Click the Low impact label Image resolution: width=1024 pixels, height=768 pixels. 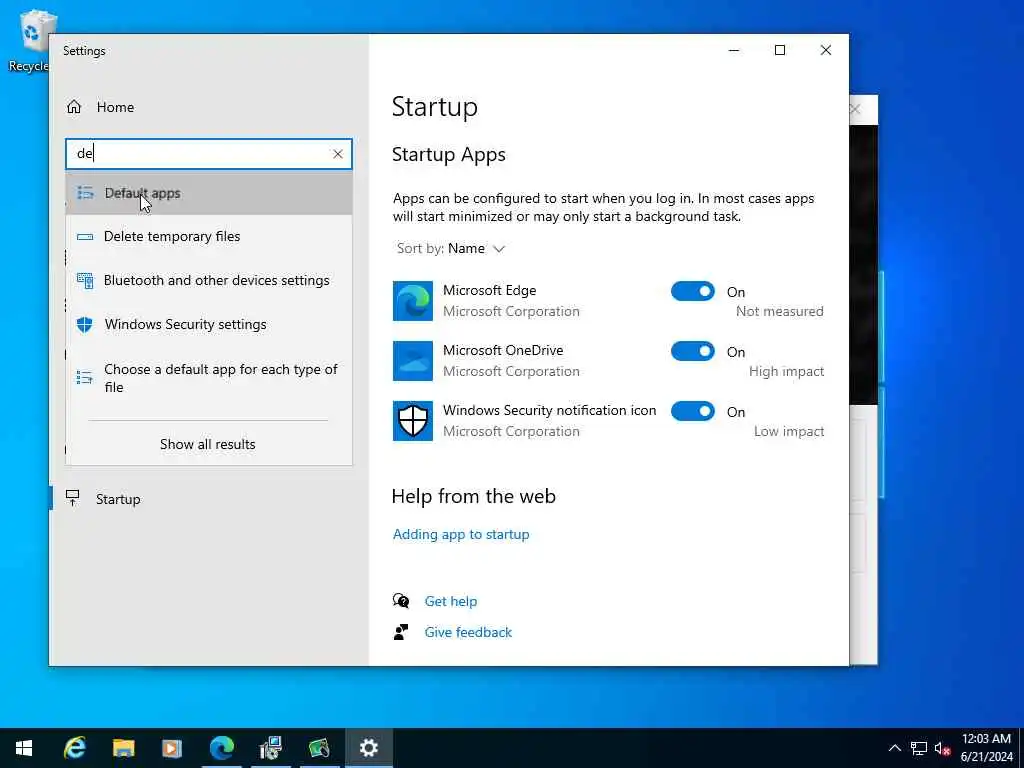tap(789, 432)
